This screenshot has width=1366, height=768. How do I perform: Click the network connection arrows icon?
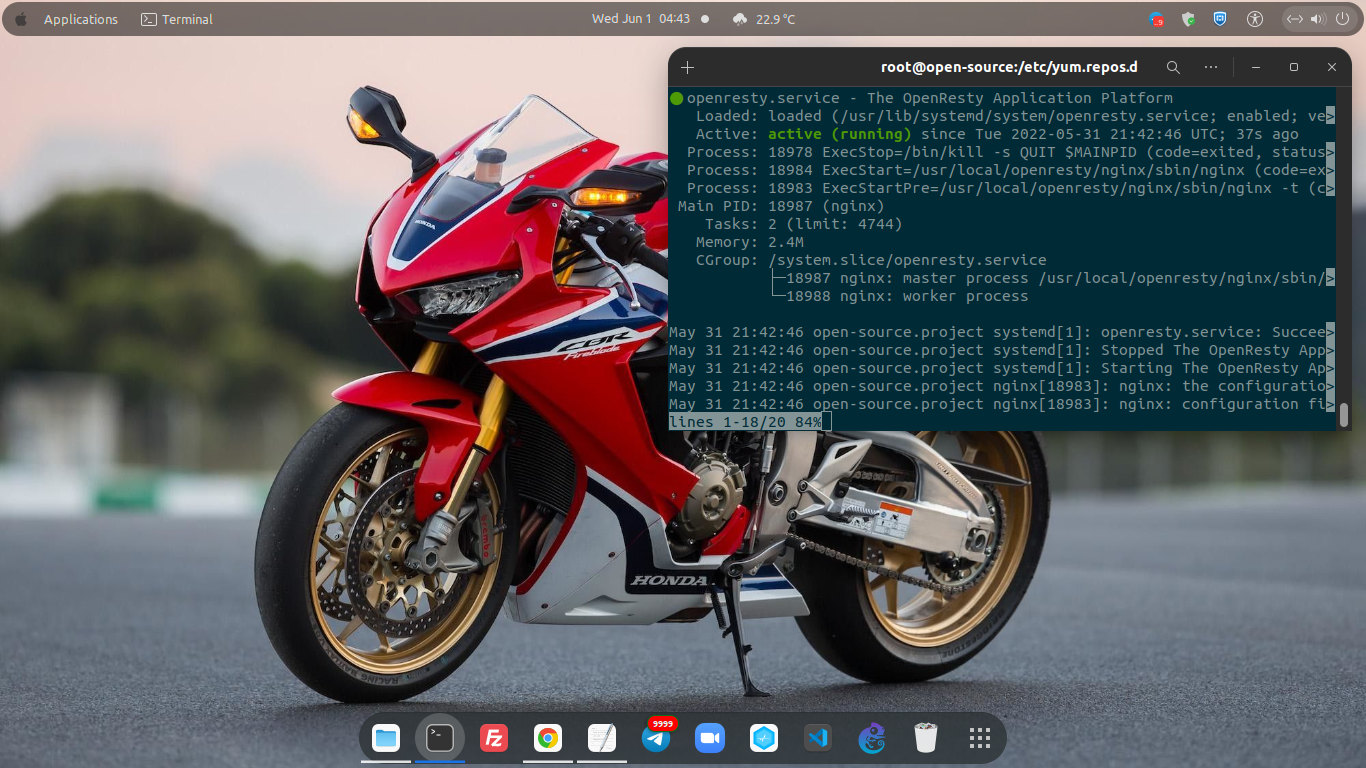1294,19
